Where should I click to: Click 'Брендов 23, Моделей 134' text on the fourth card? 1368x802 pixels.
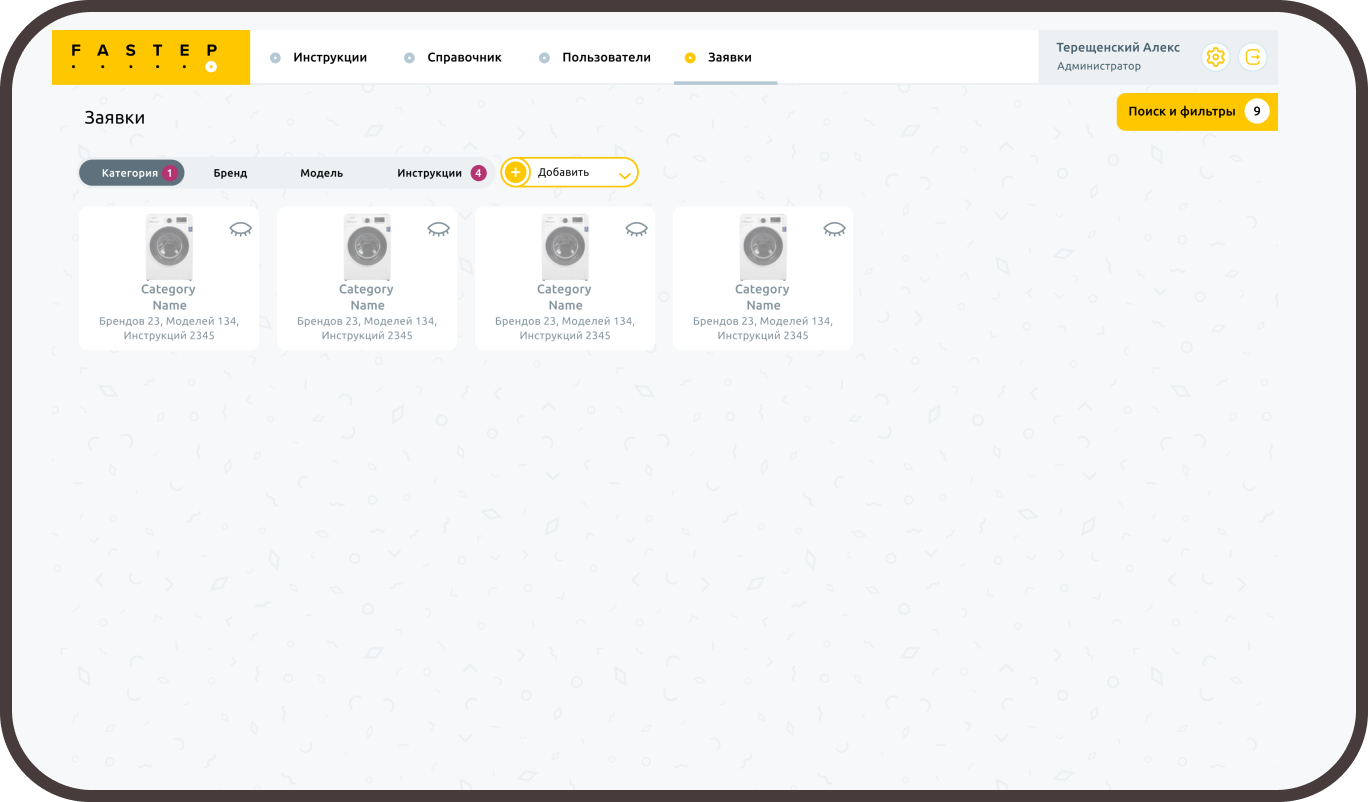[x=763, y=321]
